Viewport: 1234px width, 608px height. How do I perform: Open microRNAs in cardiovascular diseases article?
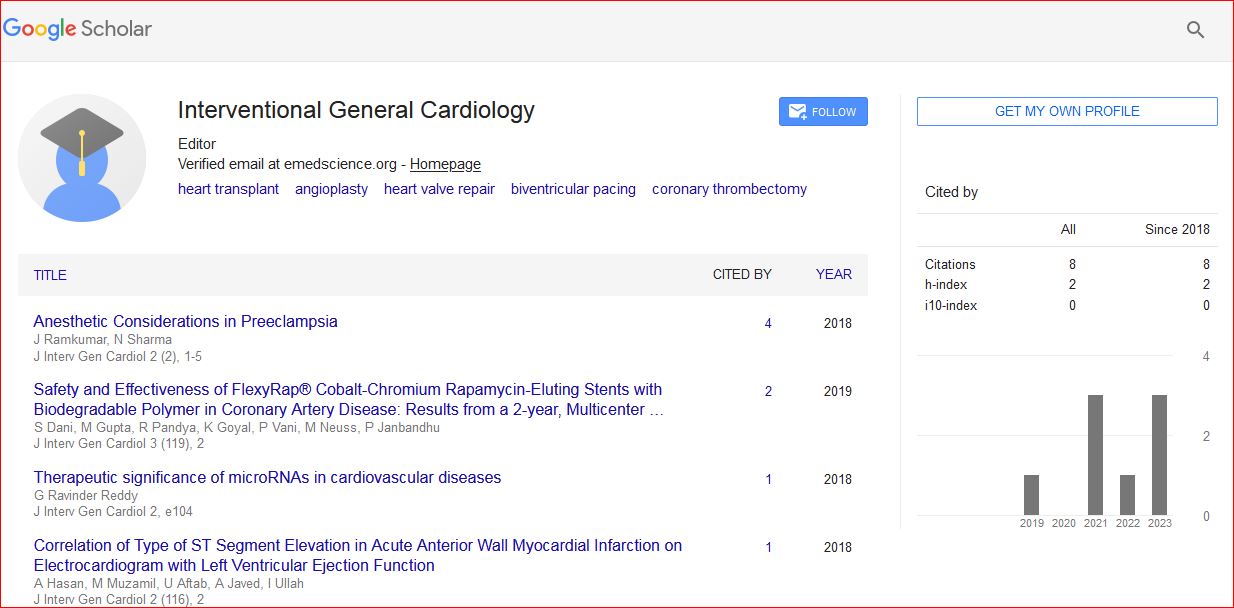tap(267, 478)
